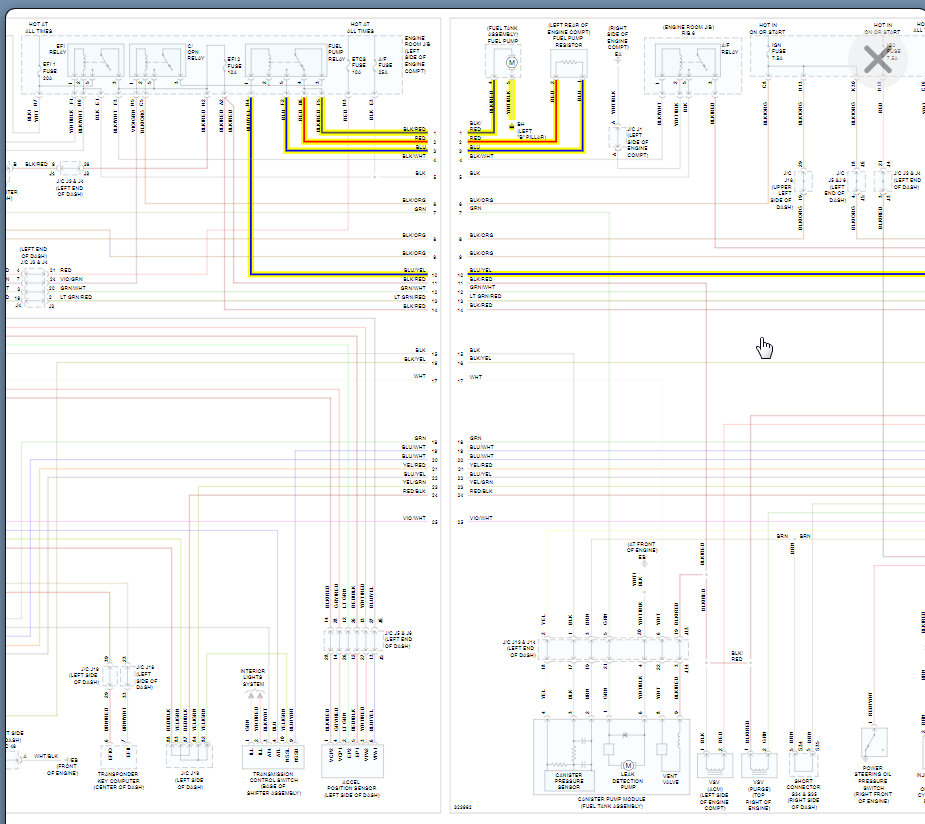
Task: Select the transponder key computer box
Action: point(119,756)
